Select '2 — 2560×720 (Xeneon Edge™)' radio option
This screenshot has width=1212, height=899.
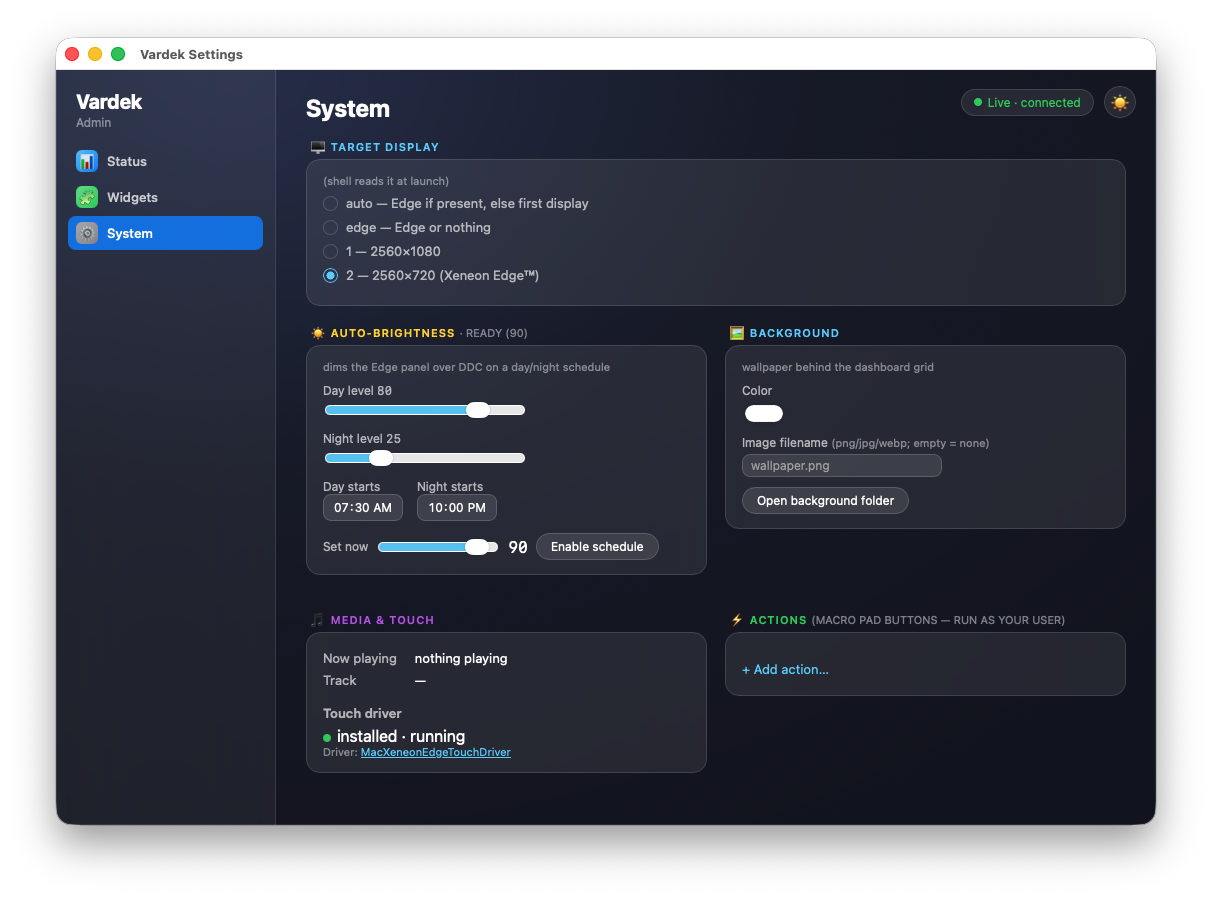click(x=331, y=275)
